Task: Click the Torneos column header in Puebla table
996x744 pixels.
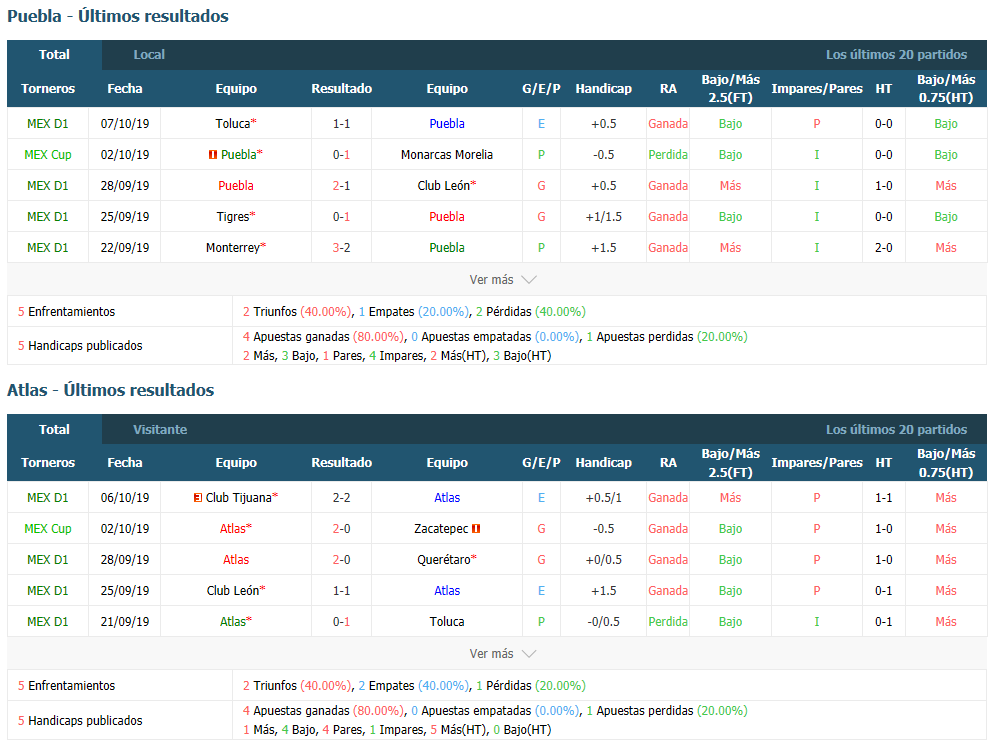Action: click(x=48, y=88)
